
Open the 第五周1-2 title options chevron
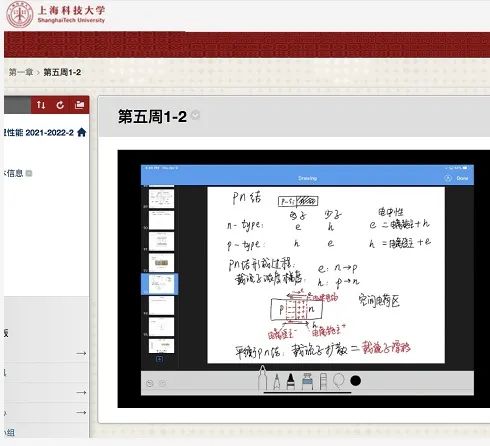[195, 115]
